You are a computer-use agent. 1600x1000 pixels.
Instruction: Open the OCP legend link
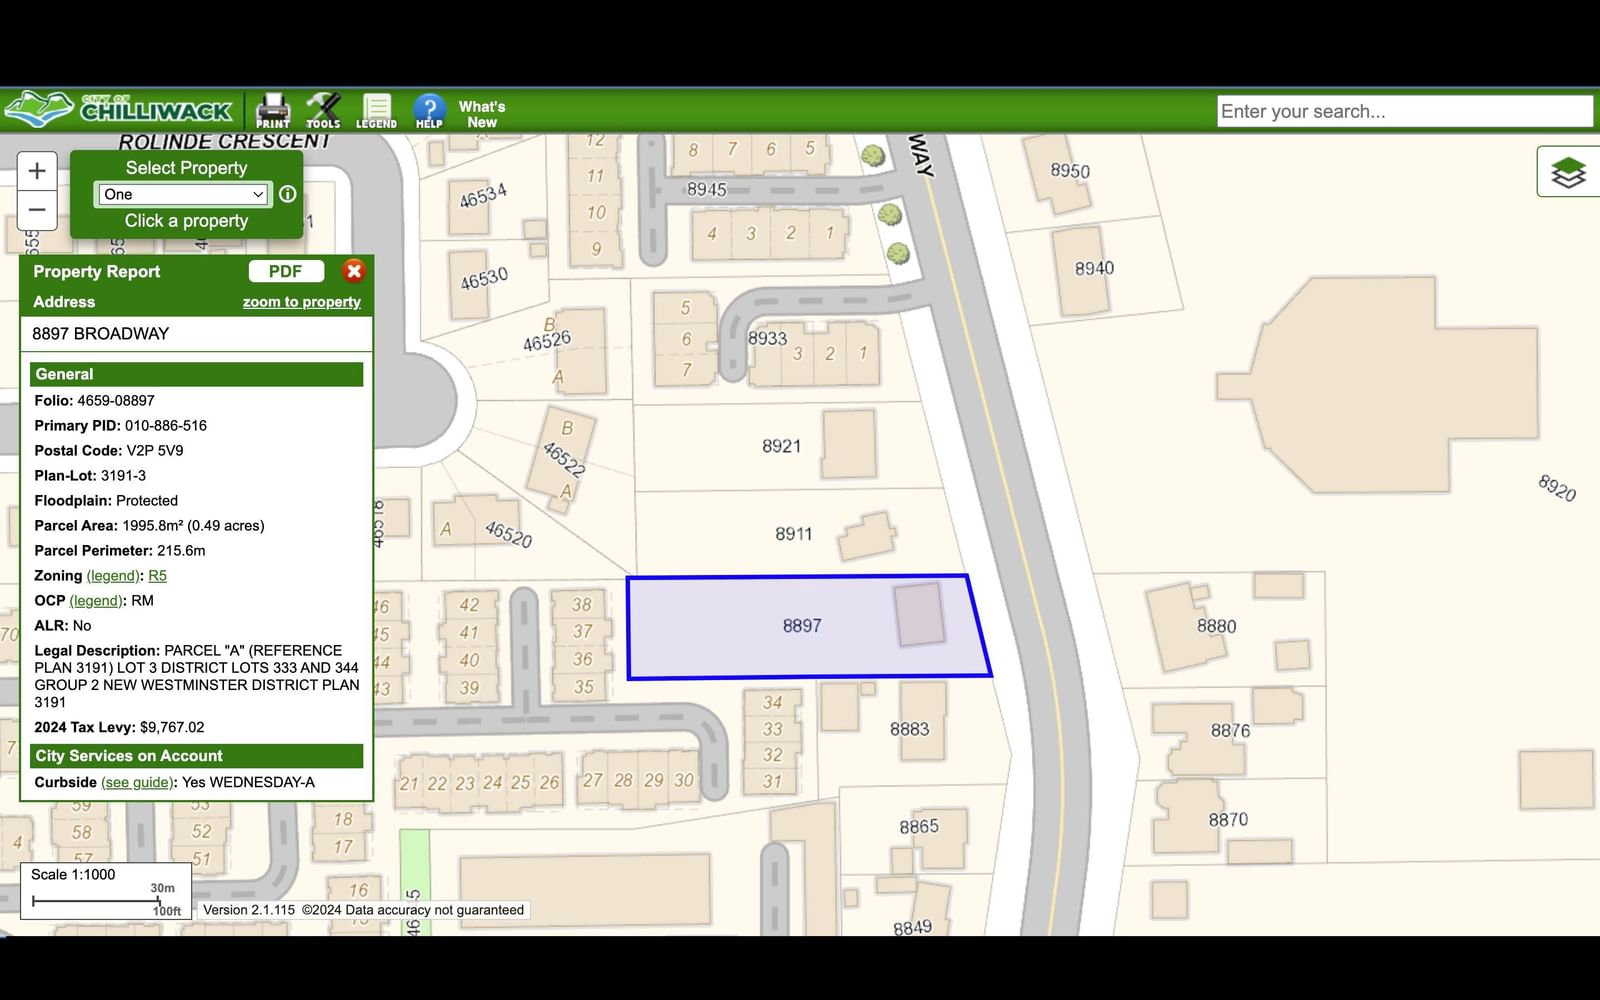point(96,601)
